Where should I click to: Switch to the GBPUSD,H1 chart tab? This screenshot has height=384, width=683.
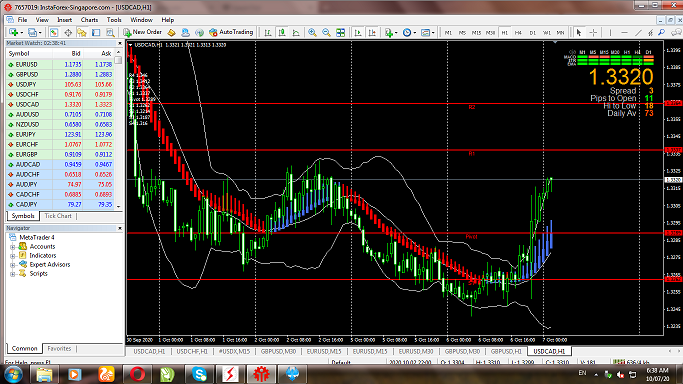click(506, 351)
